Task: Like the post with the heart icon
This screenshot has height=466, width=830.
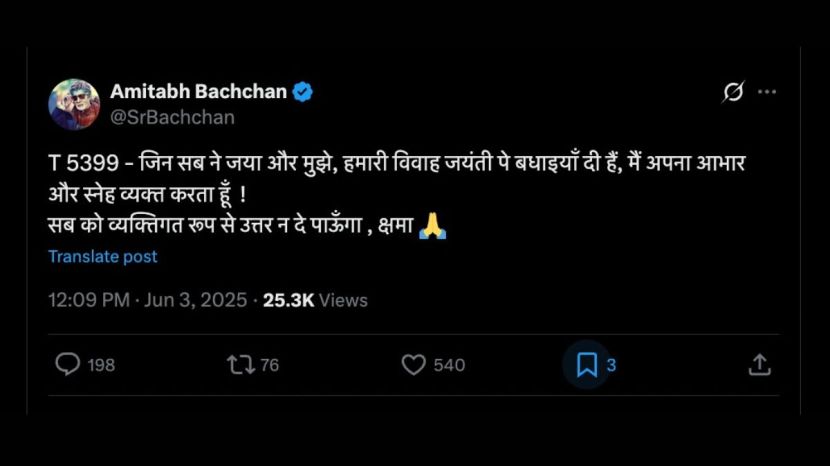Action: pos(413,365)
